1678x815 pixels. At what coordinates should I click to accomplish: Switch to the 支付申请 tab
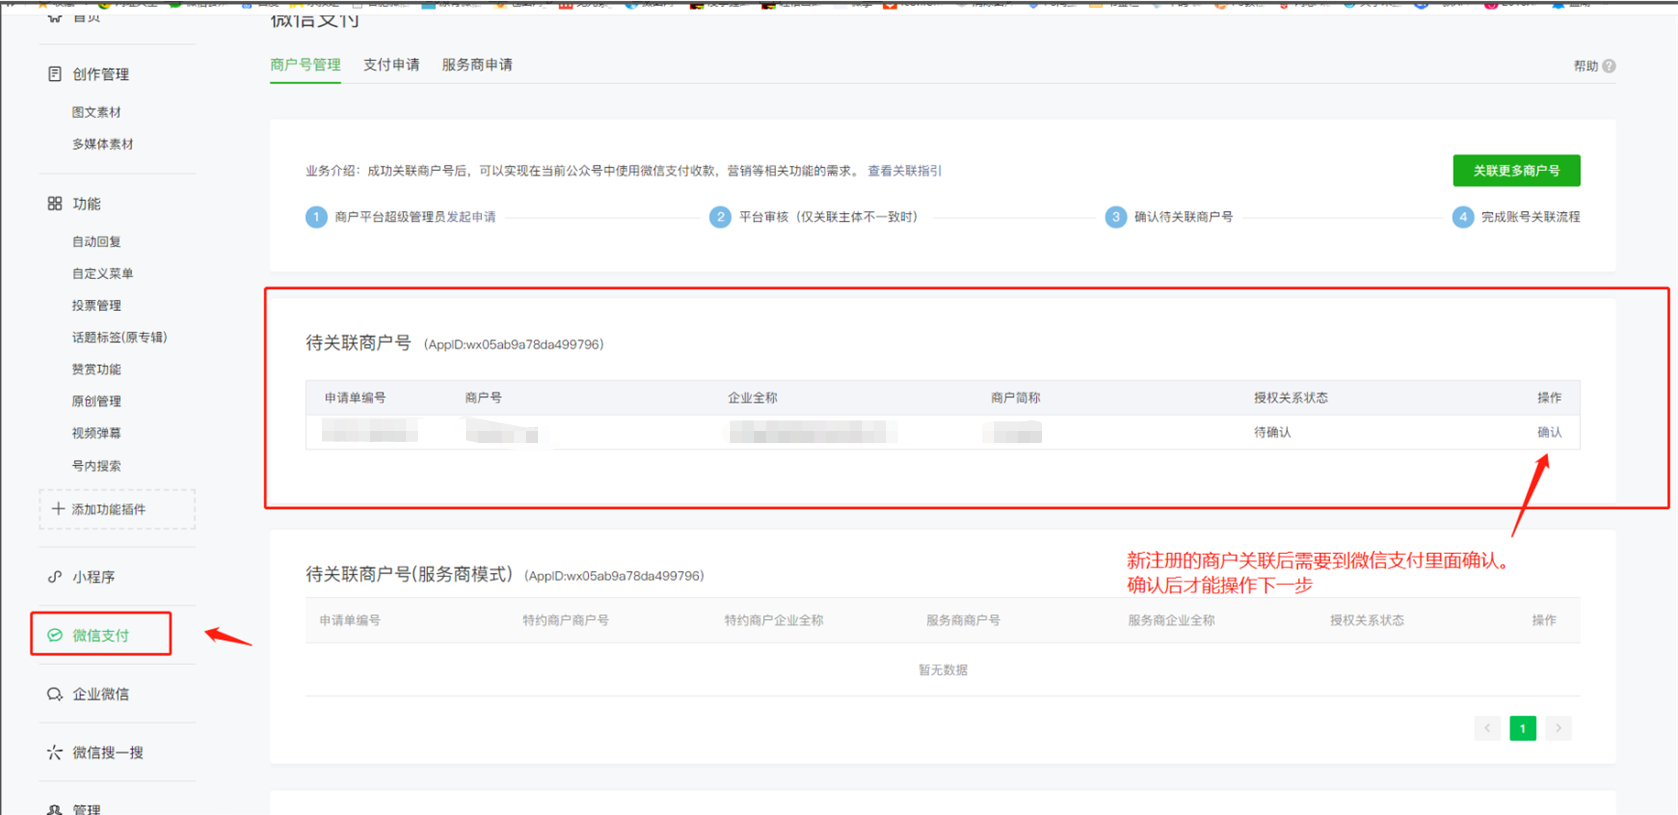coord(391,65)
